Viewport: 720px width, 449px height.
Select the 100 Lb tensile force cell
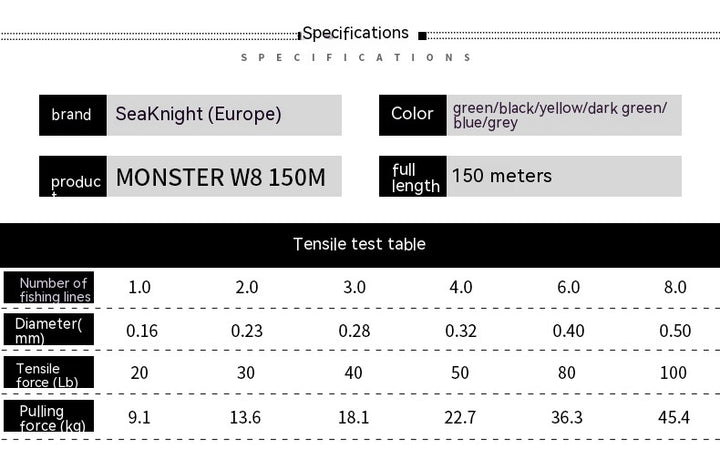[674, 374]
